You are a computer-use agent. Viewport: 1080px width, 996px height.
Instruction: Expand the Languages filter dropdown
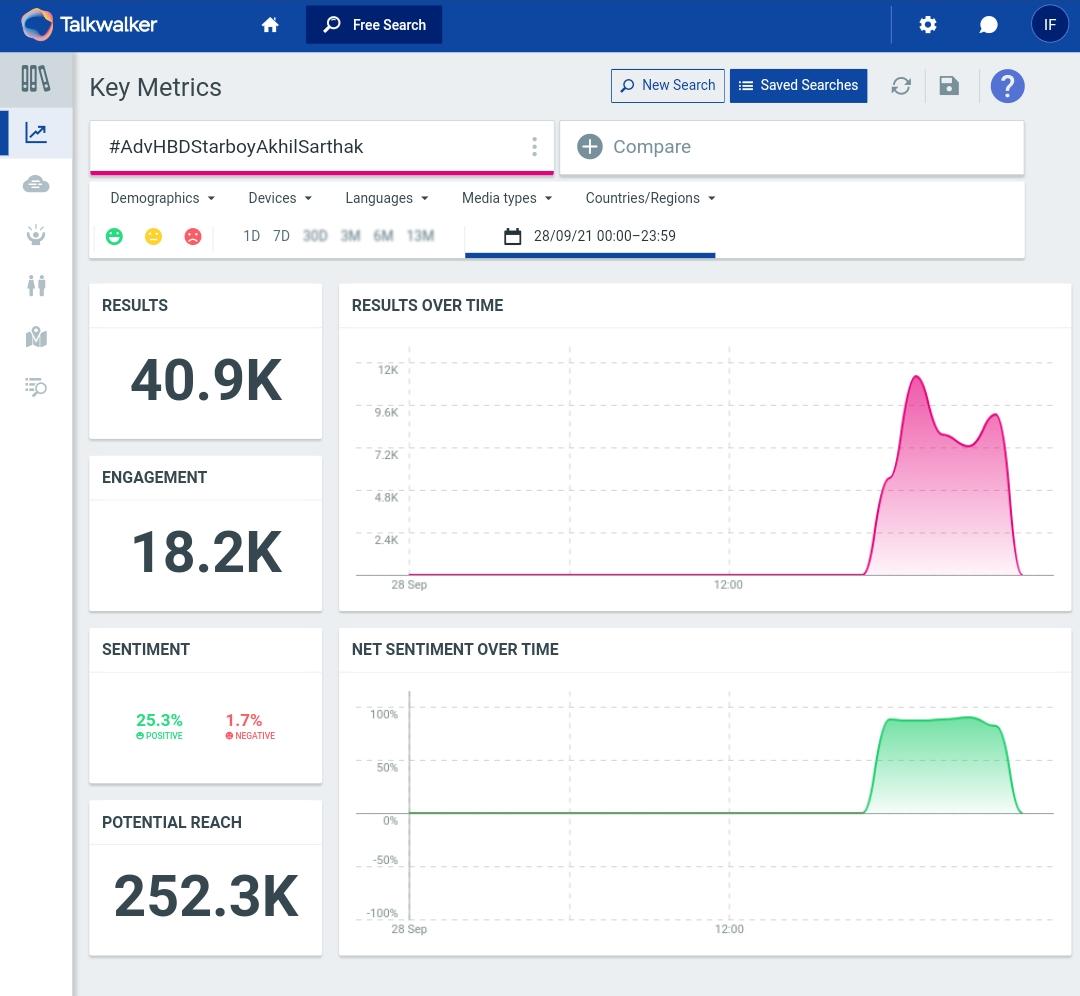tap(387, 198)
